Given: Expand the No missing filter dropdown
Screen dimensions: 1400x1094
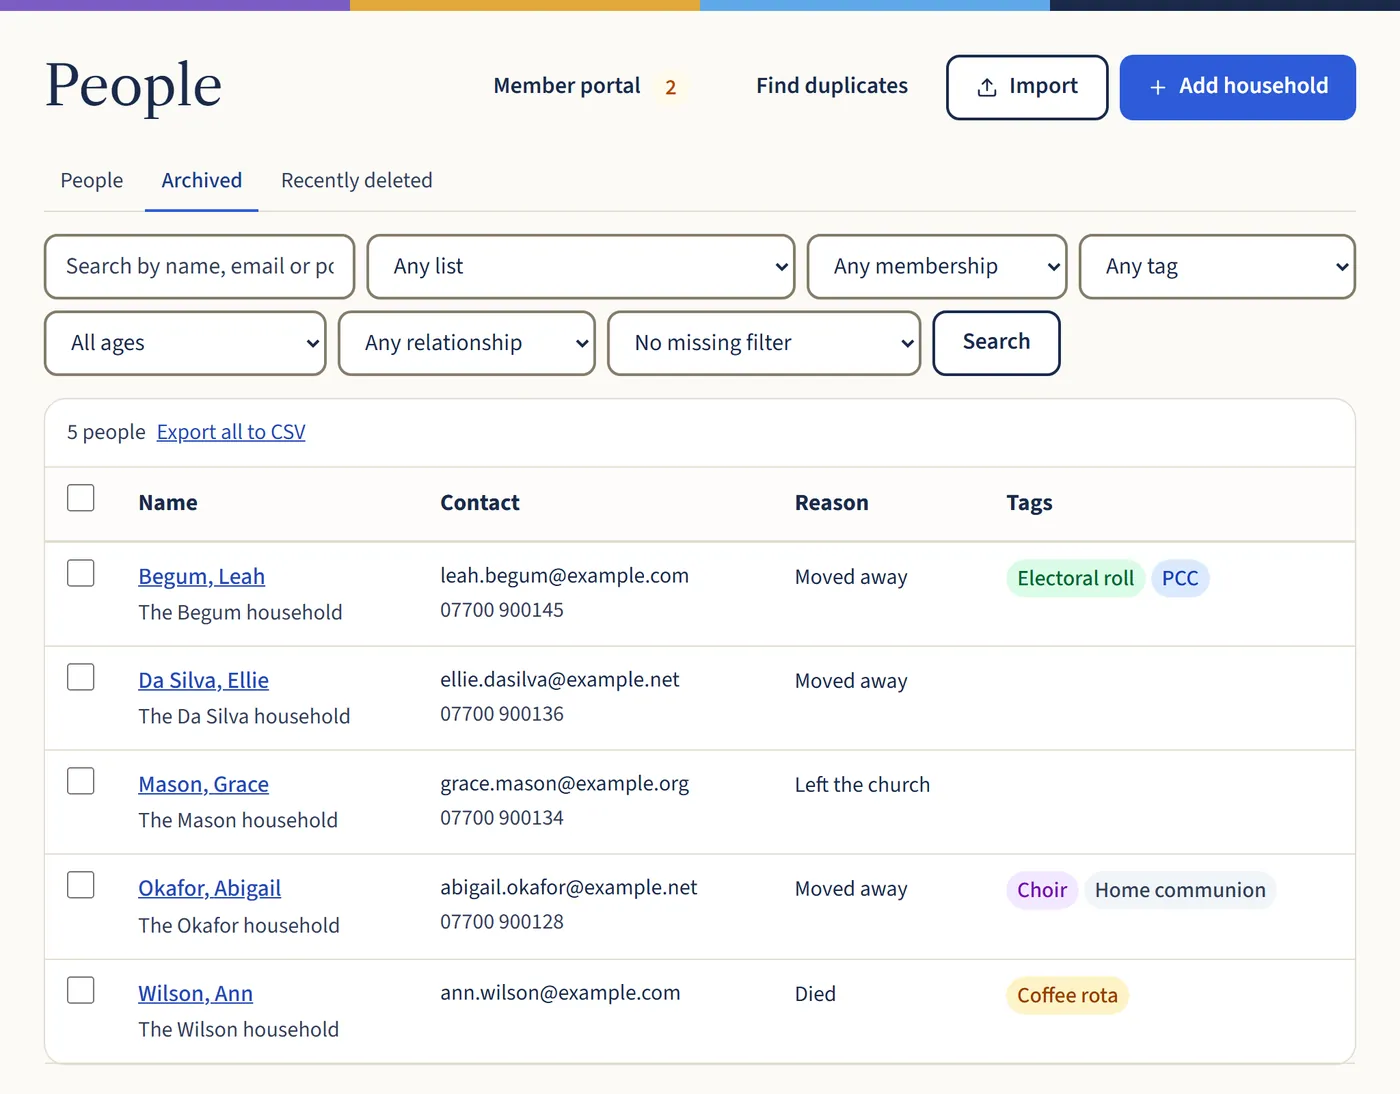Looking at the screenshot, I should 764,343.
